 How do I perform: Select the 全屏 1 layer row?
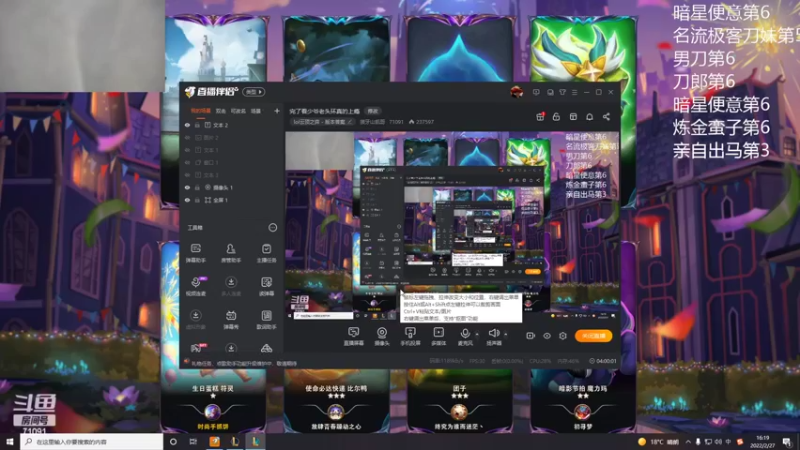click(x=232, y=200)
